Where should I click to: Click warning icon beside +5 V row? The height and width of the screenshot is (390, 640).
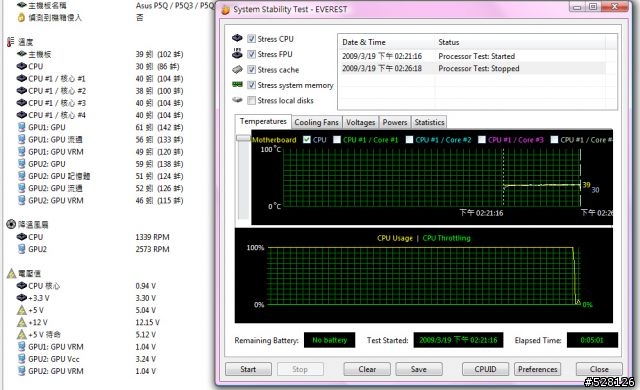pos(22,310)
